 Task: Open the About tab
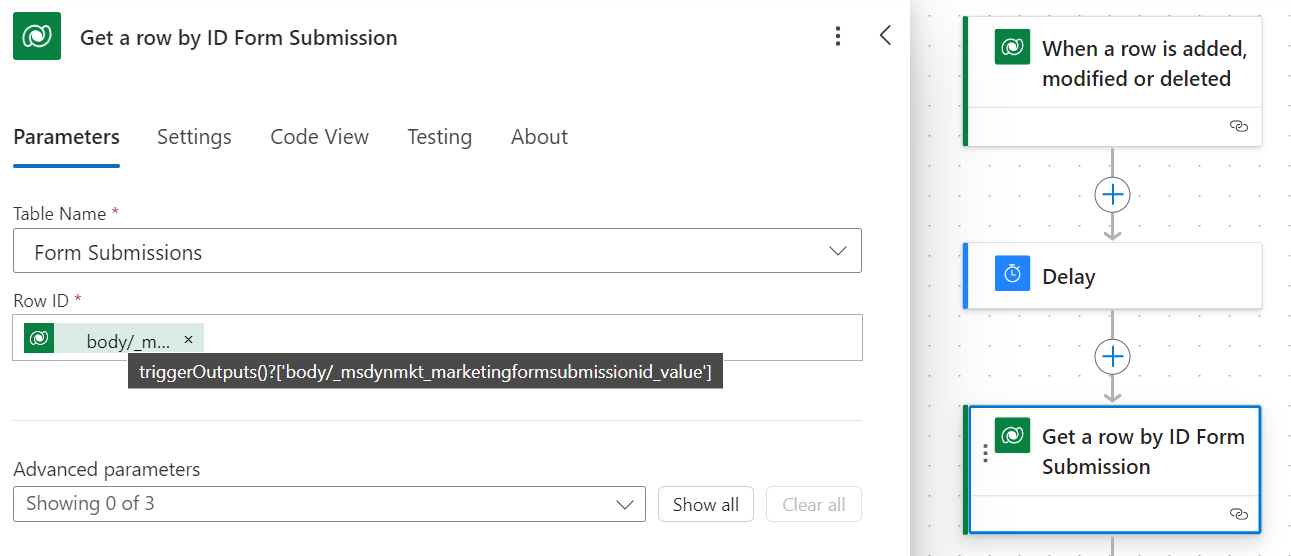[x=539, y=137]
